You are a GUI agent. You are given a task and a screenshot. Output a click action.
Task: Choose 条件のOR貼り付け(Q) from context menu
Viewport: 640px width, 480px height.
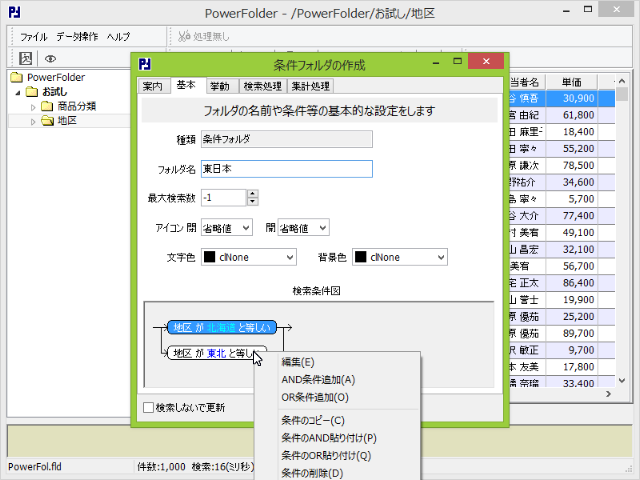[x=326, y=456]
